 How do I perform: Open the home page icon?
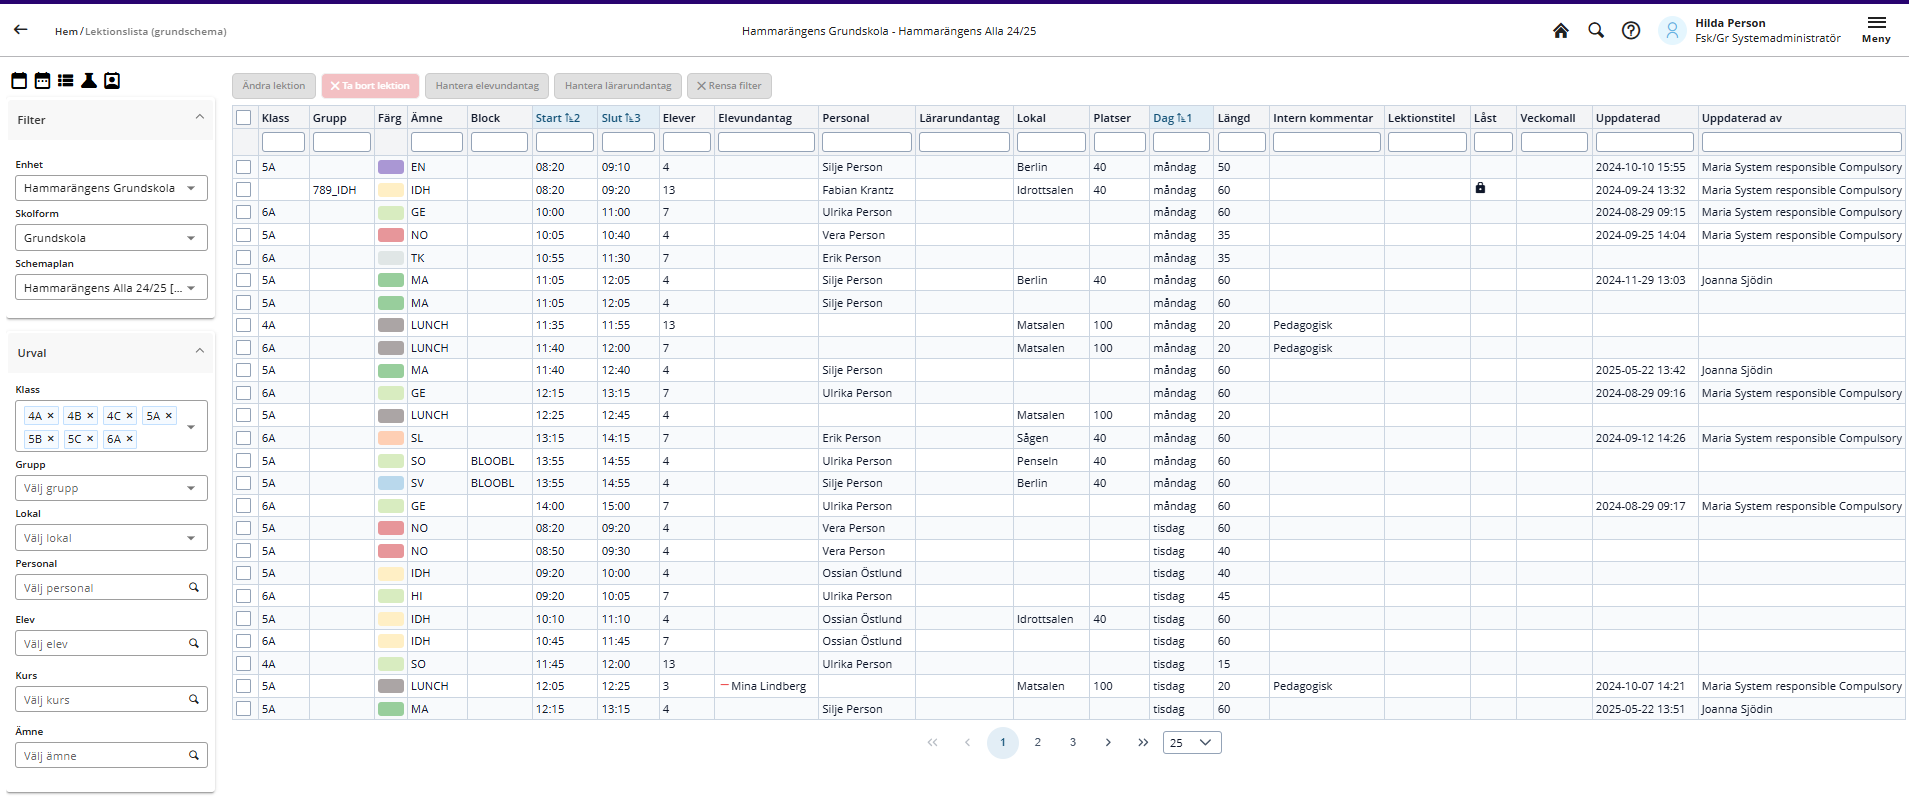pos(1560,31)
